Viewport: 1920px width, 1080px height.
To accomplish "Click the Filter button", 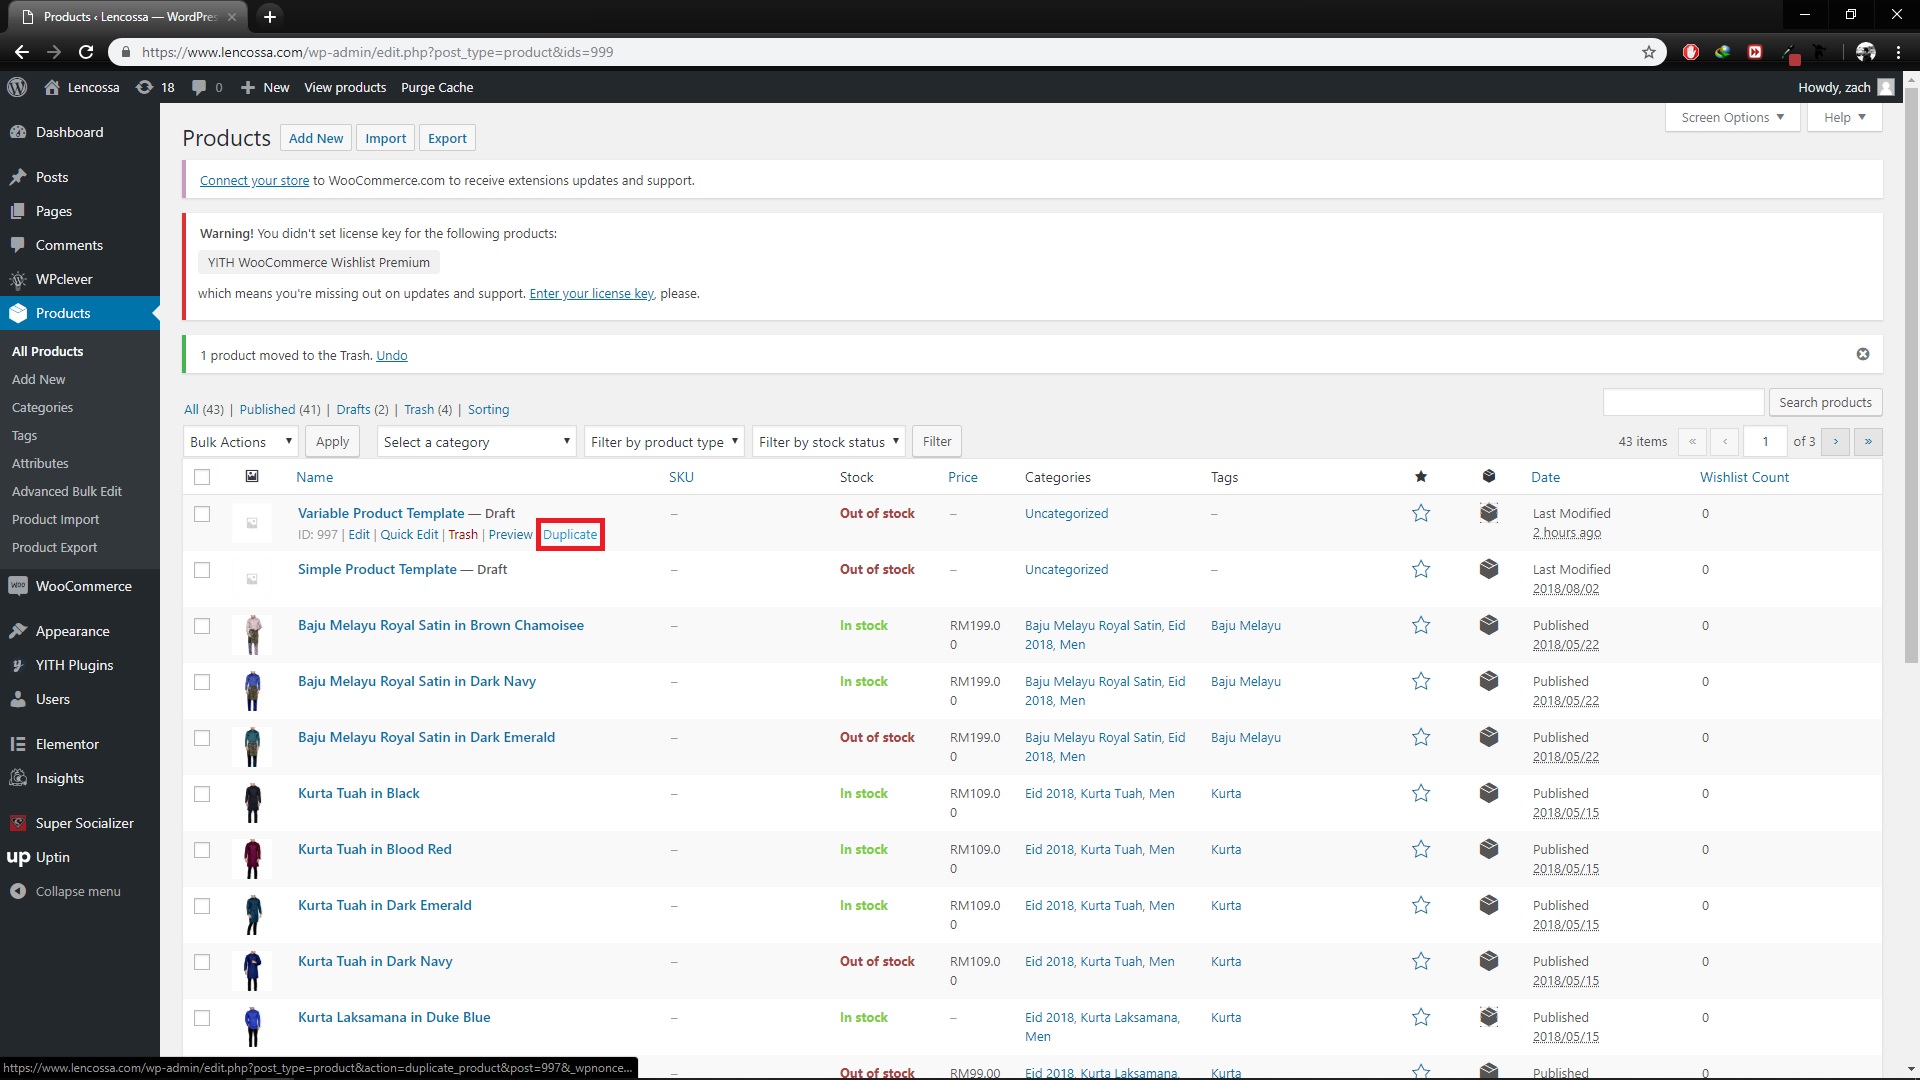I will (937, 441).
